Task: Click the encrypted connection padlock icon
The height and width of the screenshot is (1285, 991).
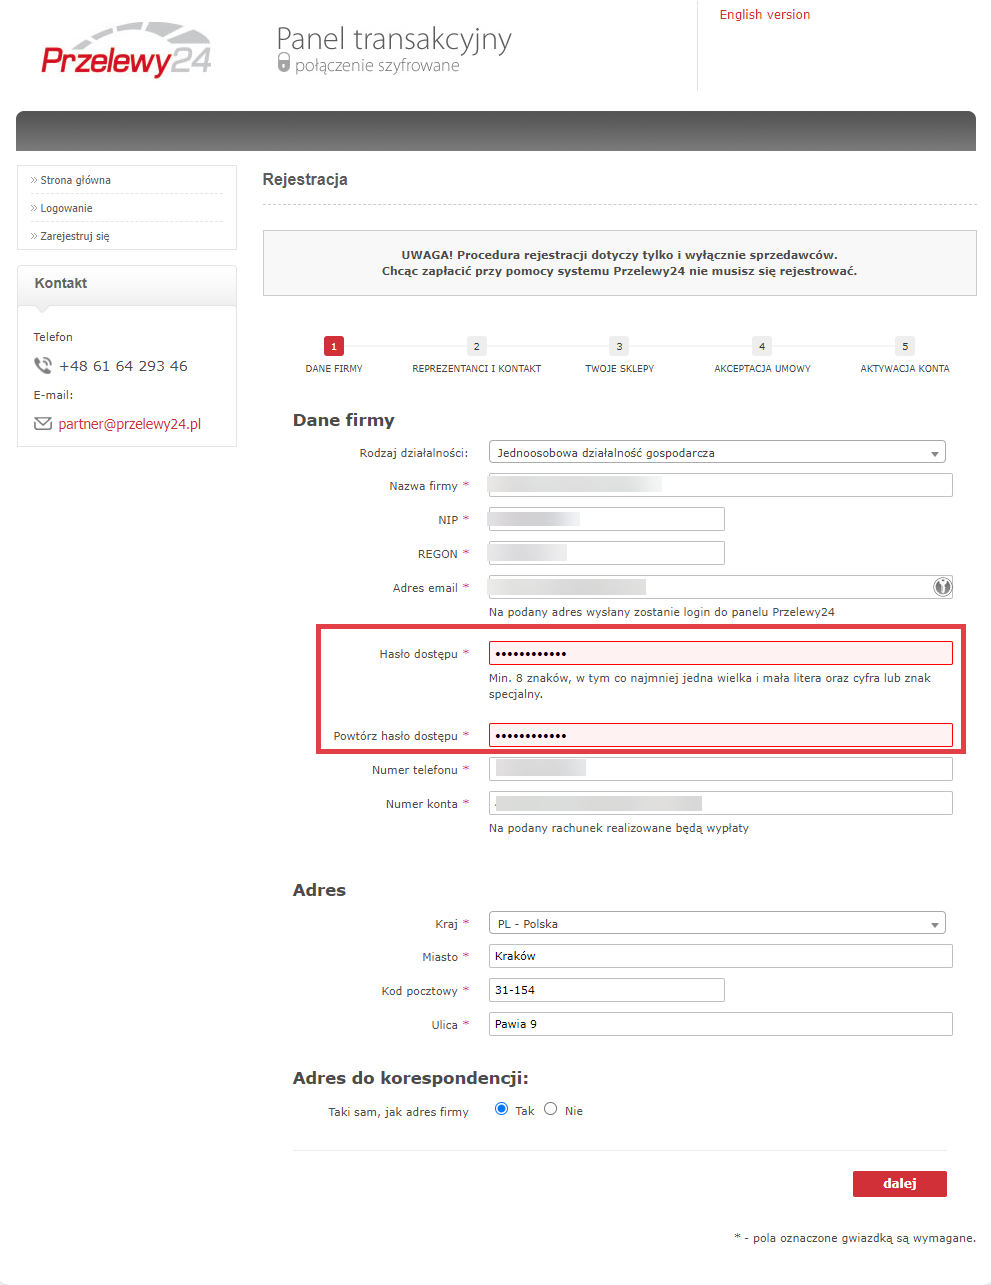Action: point(284,63)
